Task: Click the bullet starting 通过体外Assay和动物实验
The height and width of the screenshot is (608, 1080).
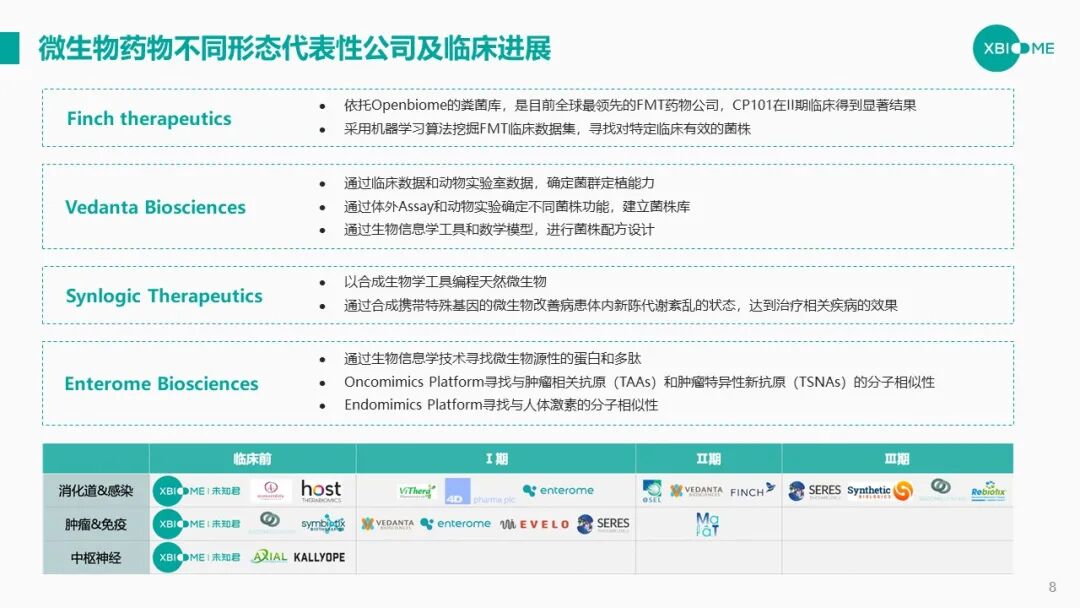Action: pos(517,207)
